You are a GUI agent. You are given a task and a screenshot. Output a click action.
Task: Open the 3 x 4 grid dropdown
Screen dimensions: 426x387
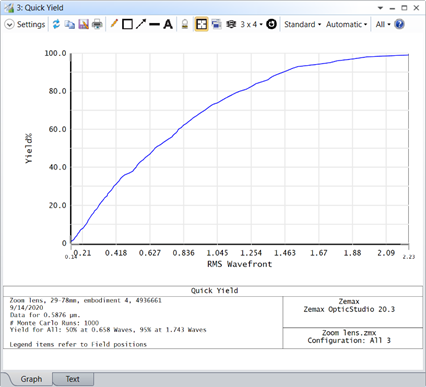pyautogui.click(x=251, y=24)
